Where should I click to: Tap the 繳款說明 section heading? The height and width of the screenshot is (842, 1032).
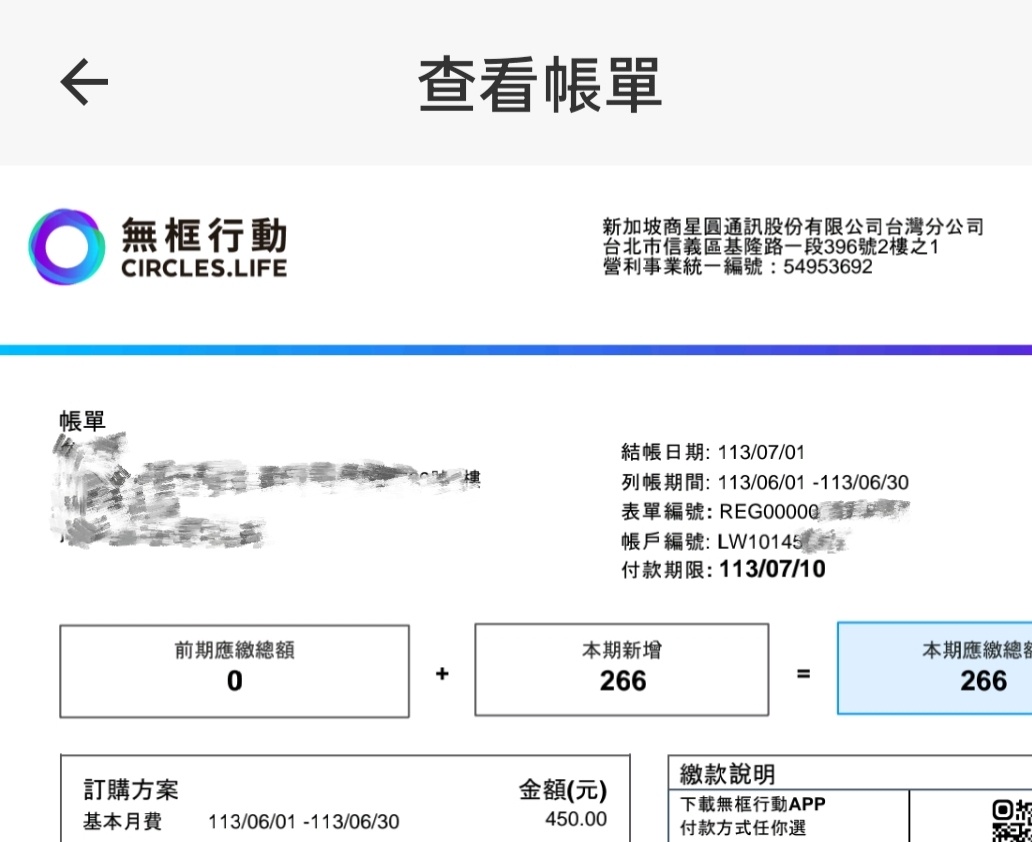[727, 773]
